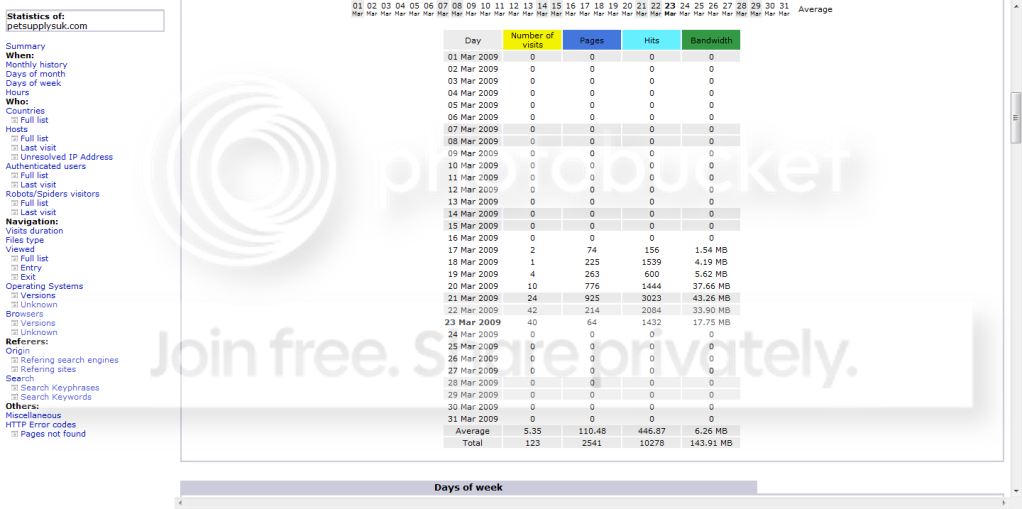Image resolution: width=1022 pixels, height=509 pixels.
Task: Click the 43.26 MB bandwidth value
Action: point(711,298)
